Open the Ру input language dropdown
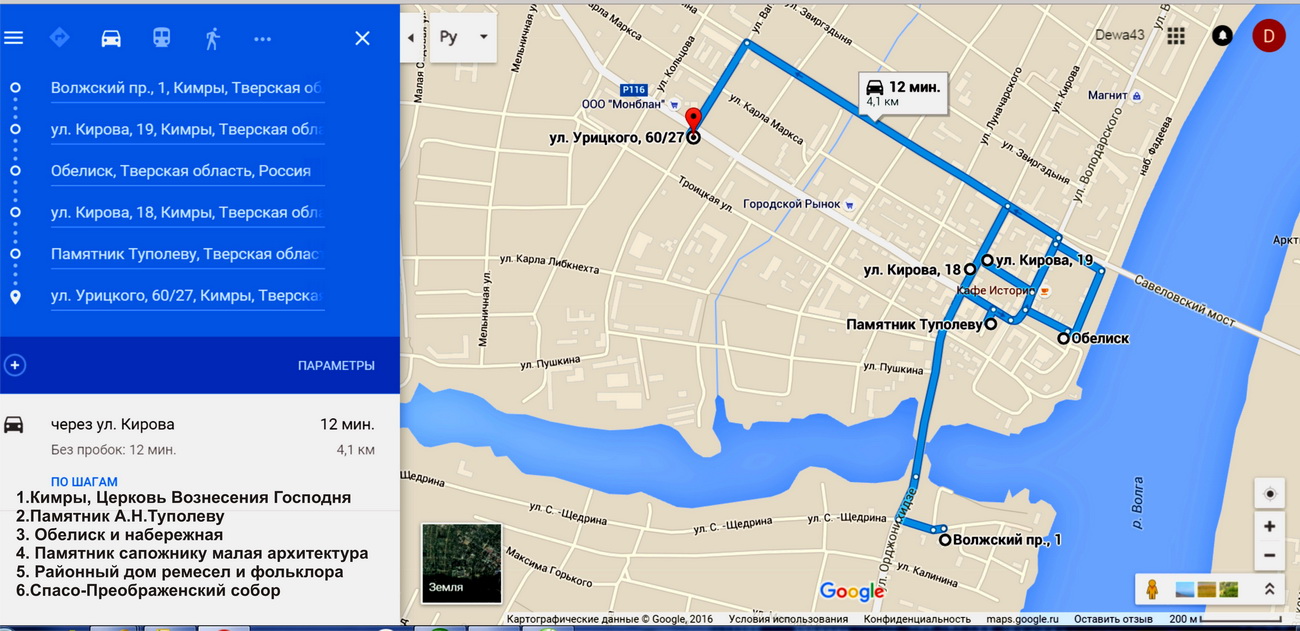 click(464, 38)
